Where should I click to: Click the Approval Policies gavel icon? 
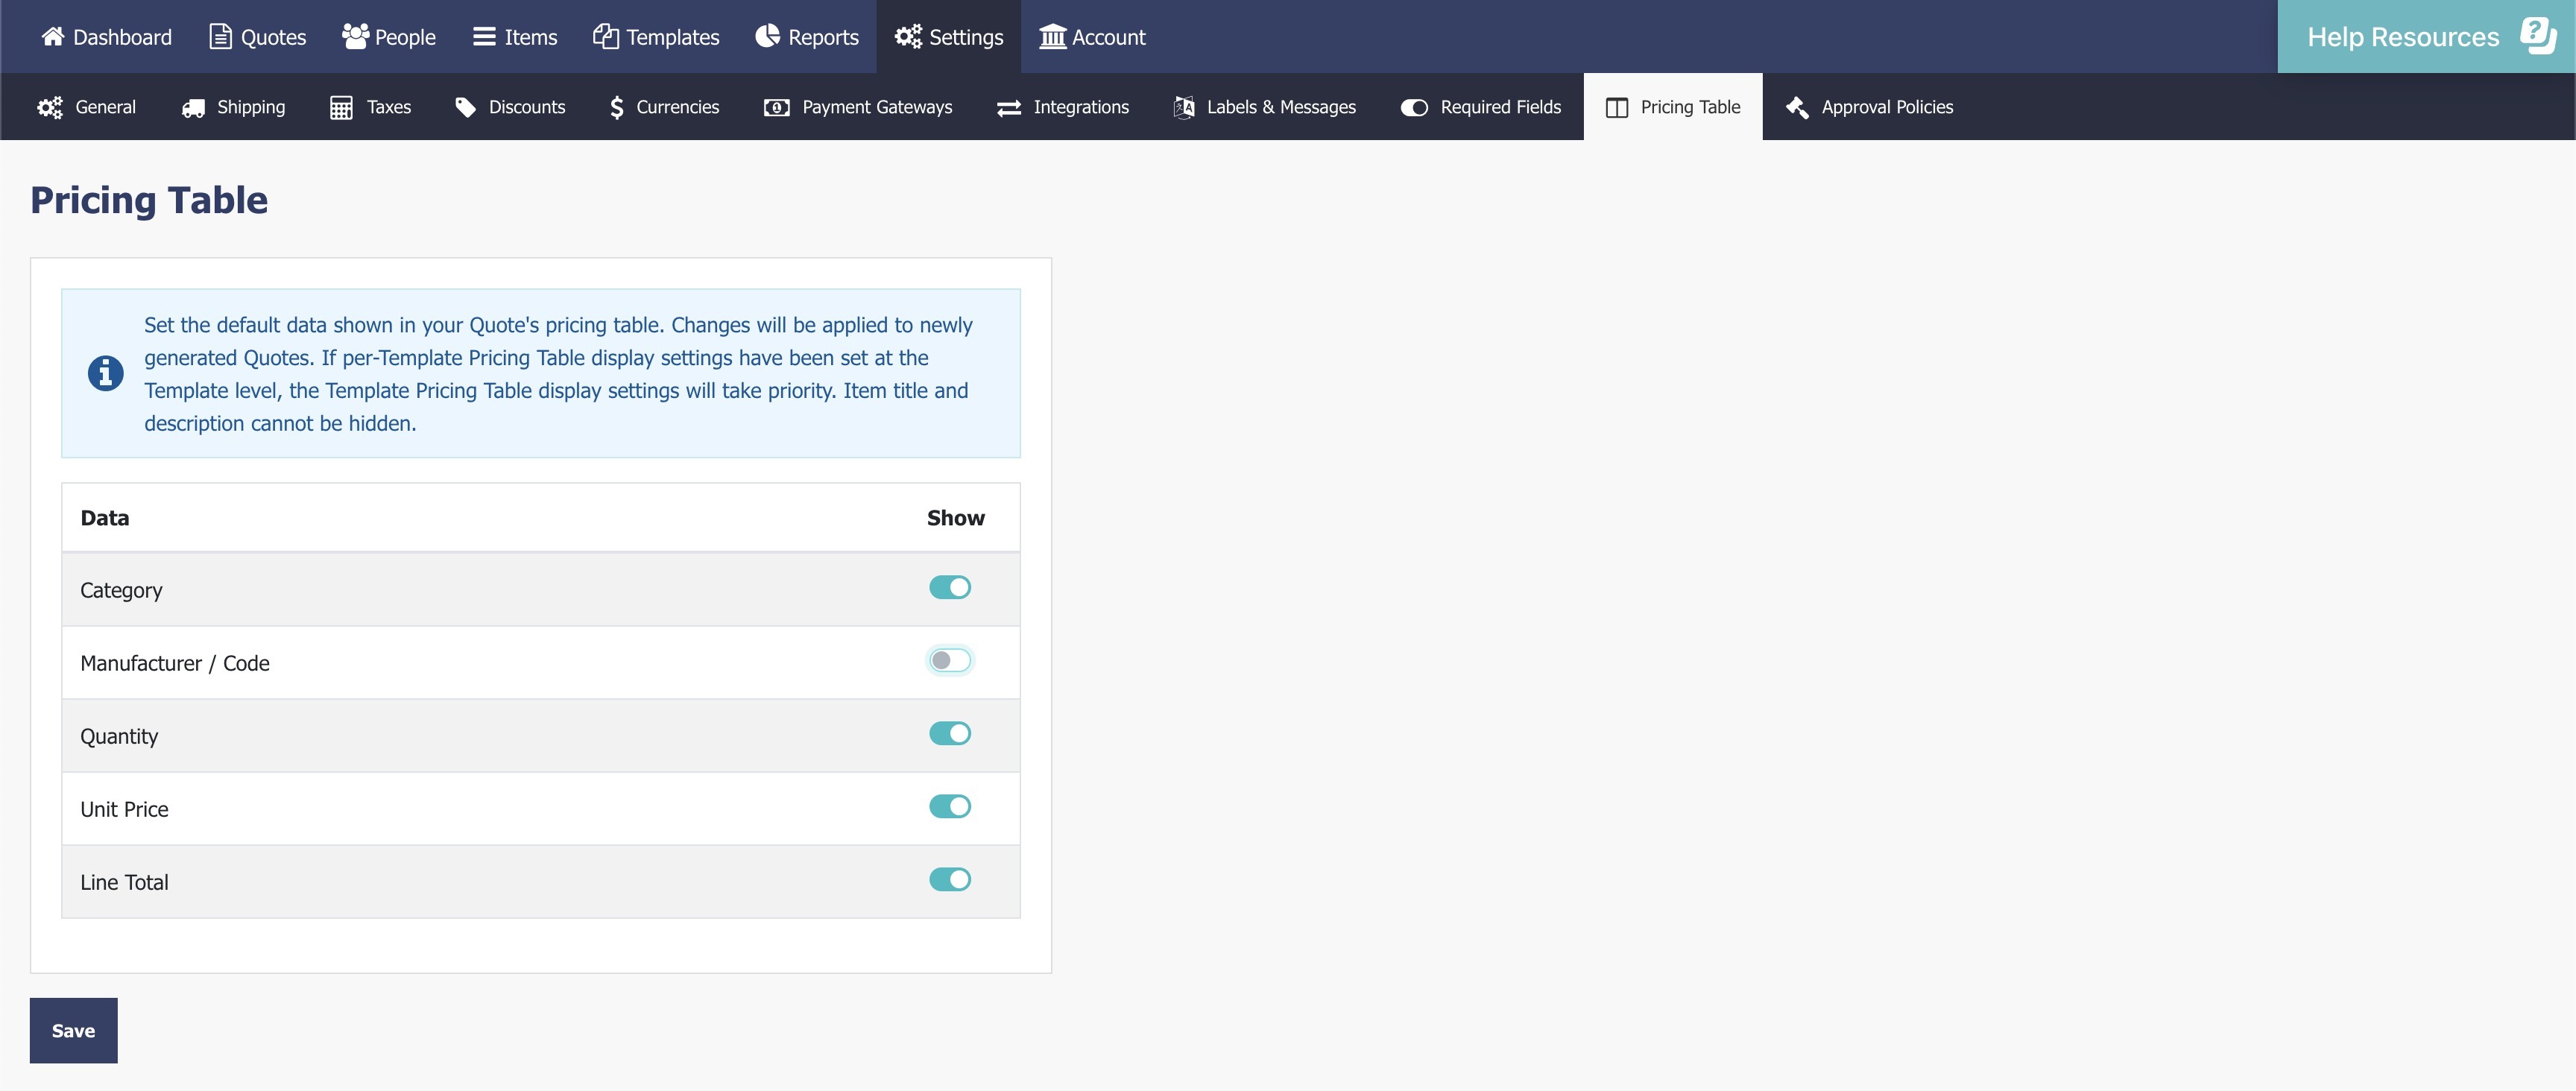point(1797,107)
